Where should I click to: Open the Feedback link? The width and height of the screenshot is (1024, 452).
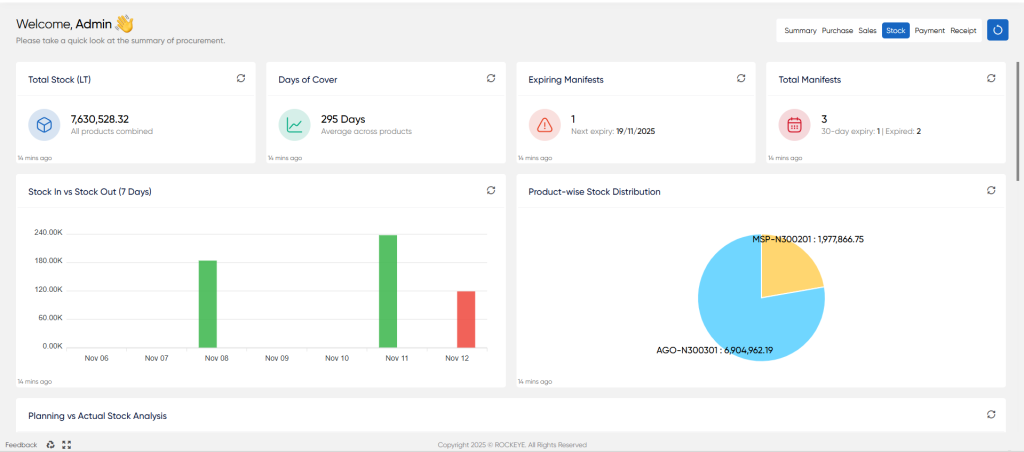point(22,445)
